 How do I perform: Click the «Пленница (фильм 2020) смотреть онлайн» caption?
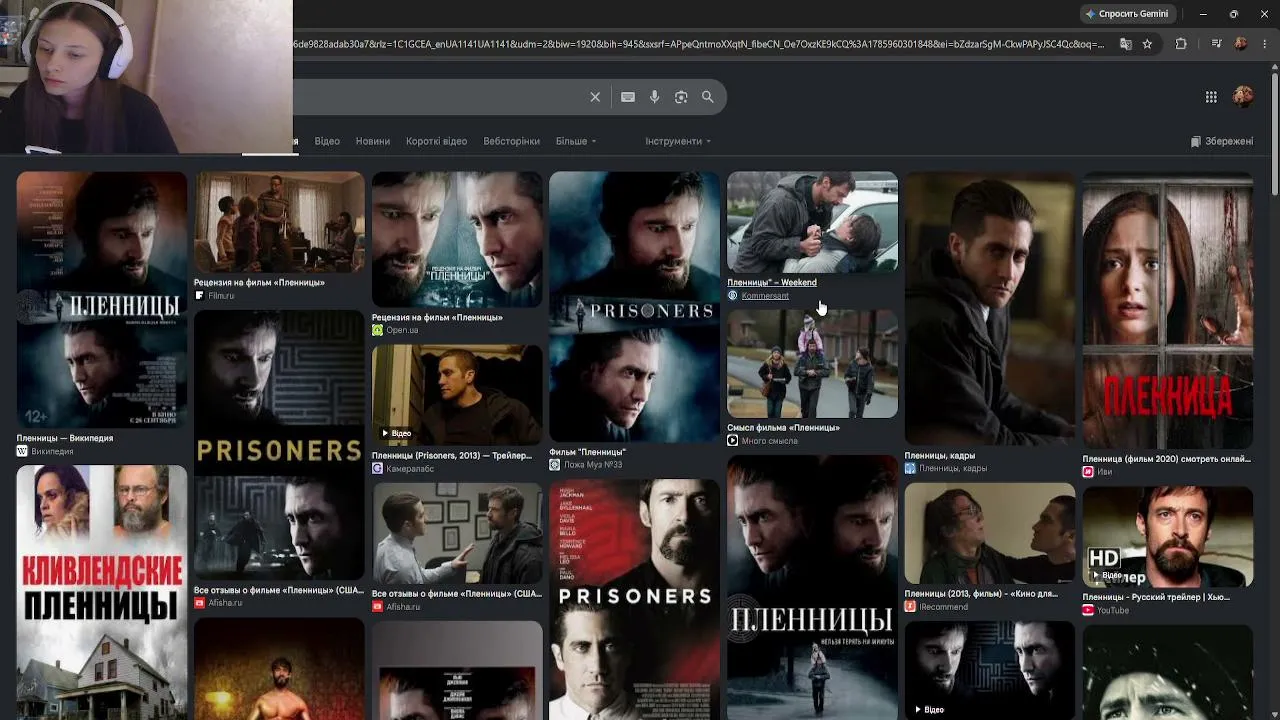[x=1167, y=459]
